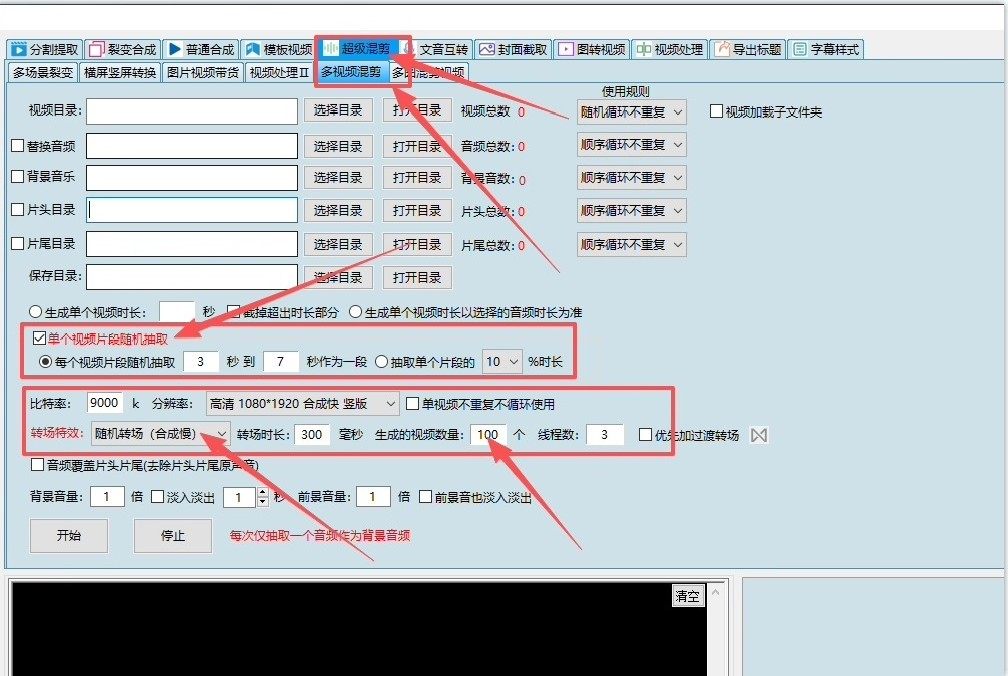1008x676 pixels.
Task: Click 打开目录 for 片头目录 row
Action: (x=417, y=211)
